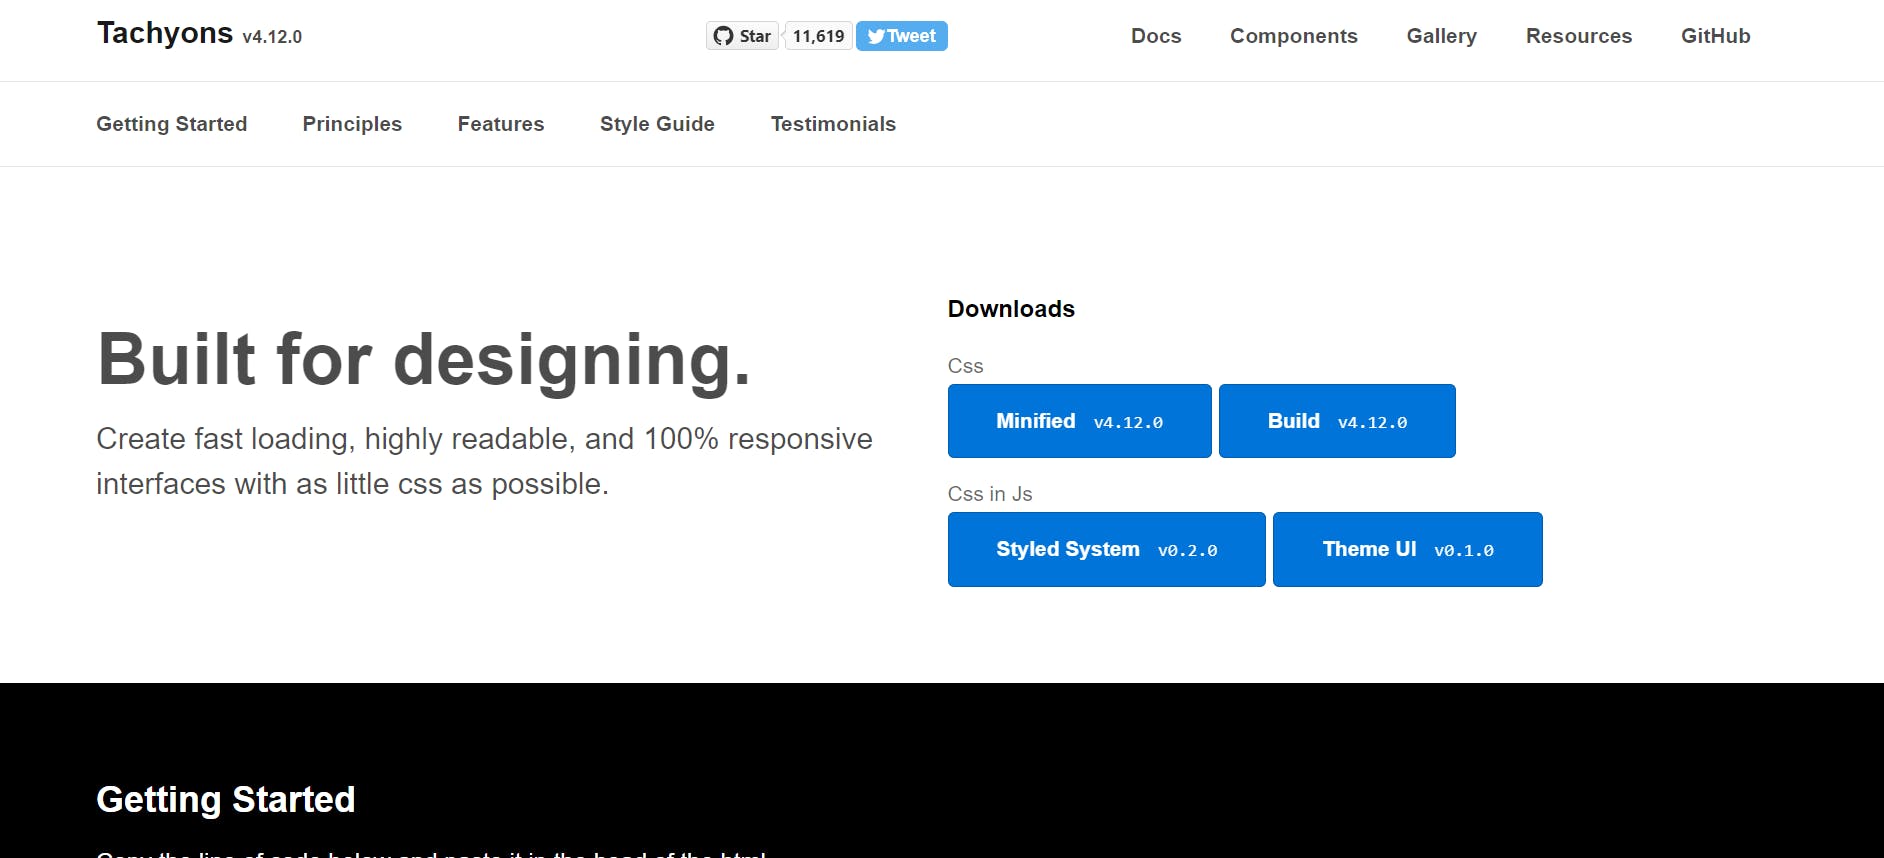View the Testimonials sub-nav link
The width and height of the screenshot is (1884, 858).
833,124
